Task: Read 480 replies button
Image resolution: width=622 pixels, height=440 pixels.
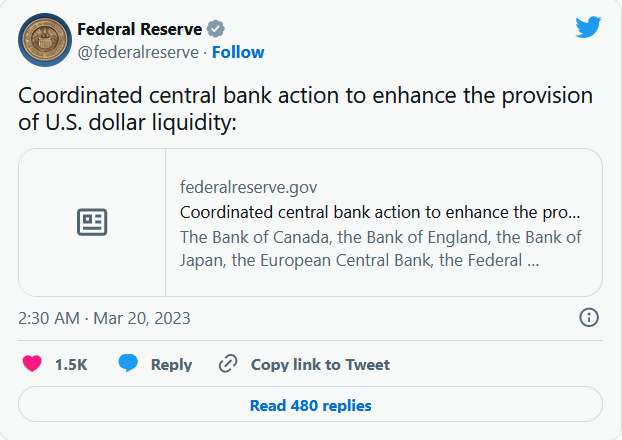Action: click(x=310, y=405)
